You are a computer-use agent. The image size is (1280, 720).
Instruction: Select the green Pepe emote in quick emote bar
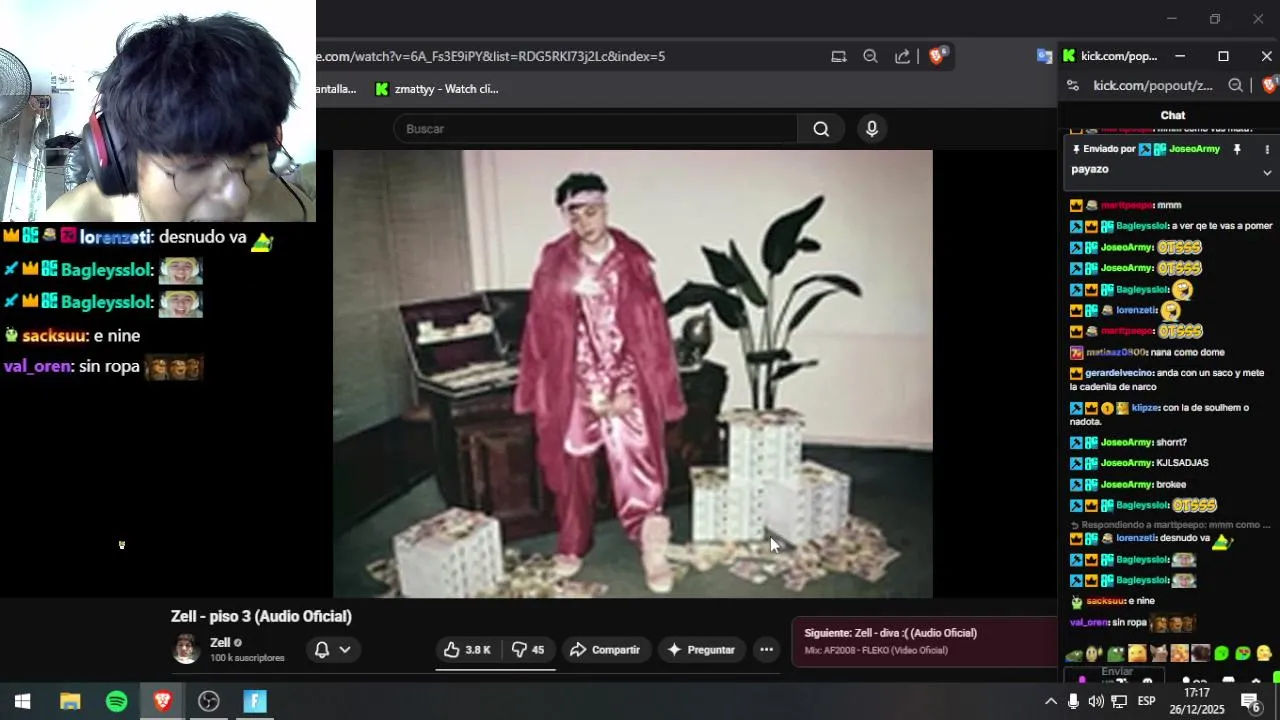tap(1116, 654)
